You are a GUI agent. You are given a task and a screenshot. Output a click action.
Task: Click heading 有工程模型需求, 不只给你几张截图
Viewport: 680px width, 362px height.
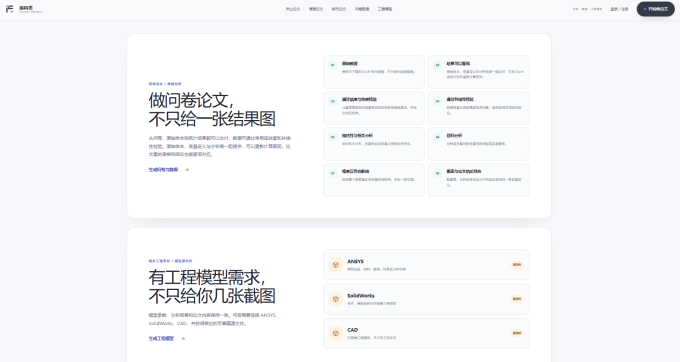212,287
